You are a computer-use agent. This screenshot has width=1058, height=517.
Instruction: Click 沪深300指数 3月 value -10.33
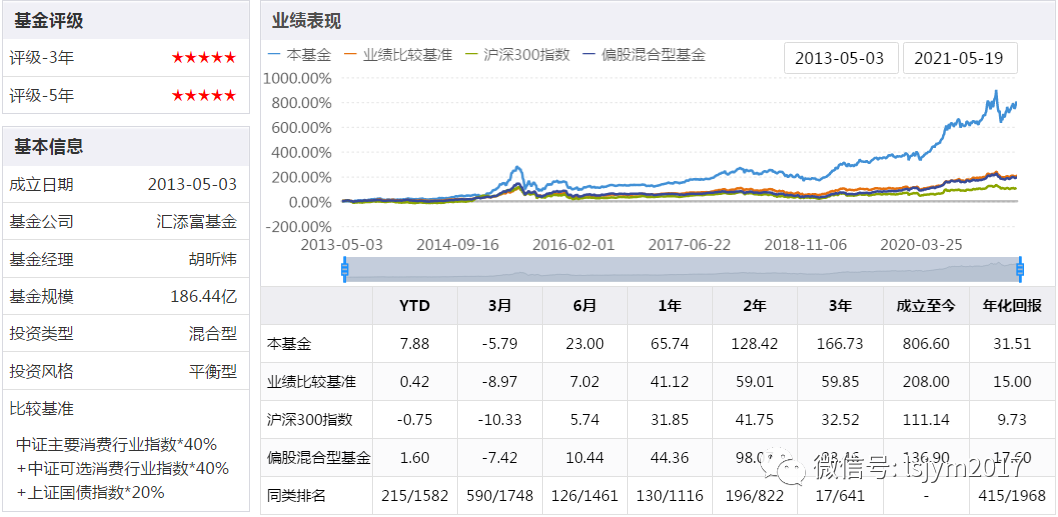tap(500, 420)
